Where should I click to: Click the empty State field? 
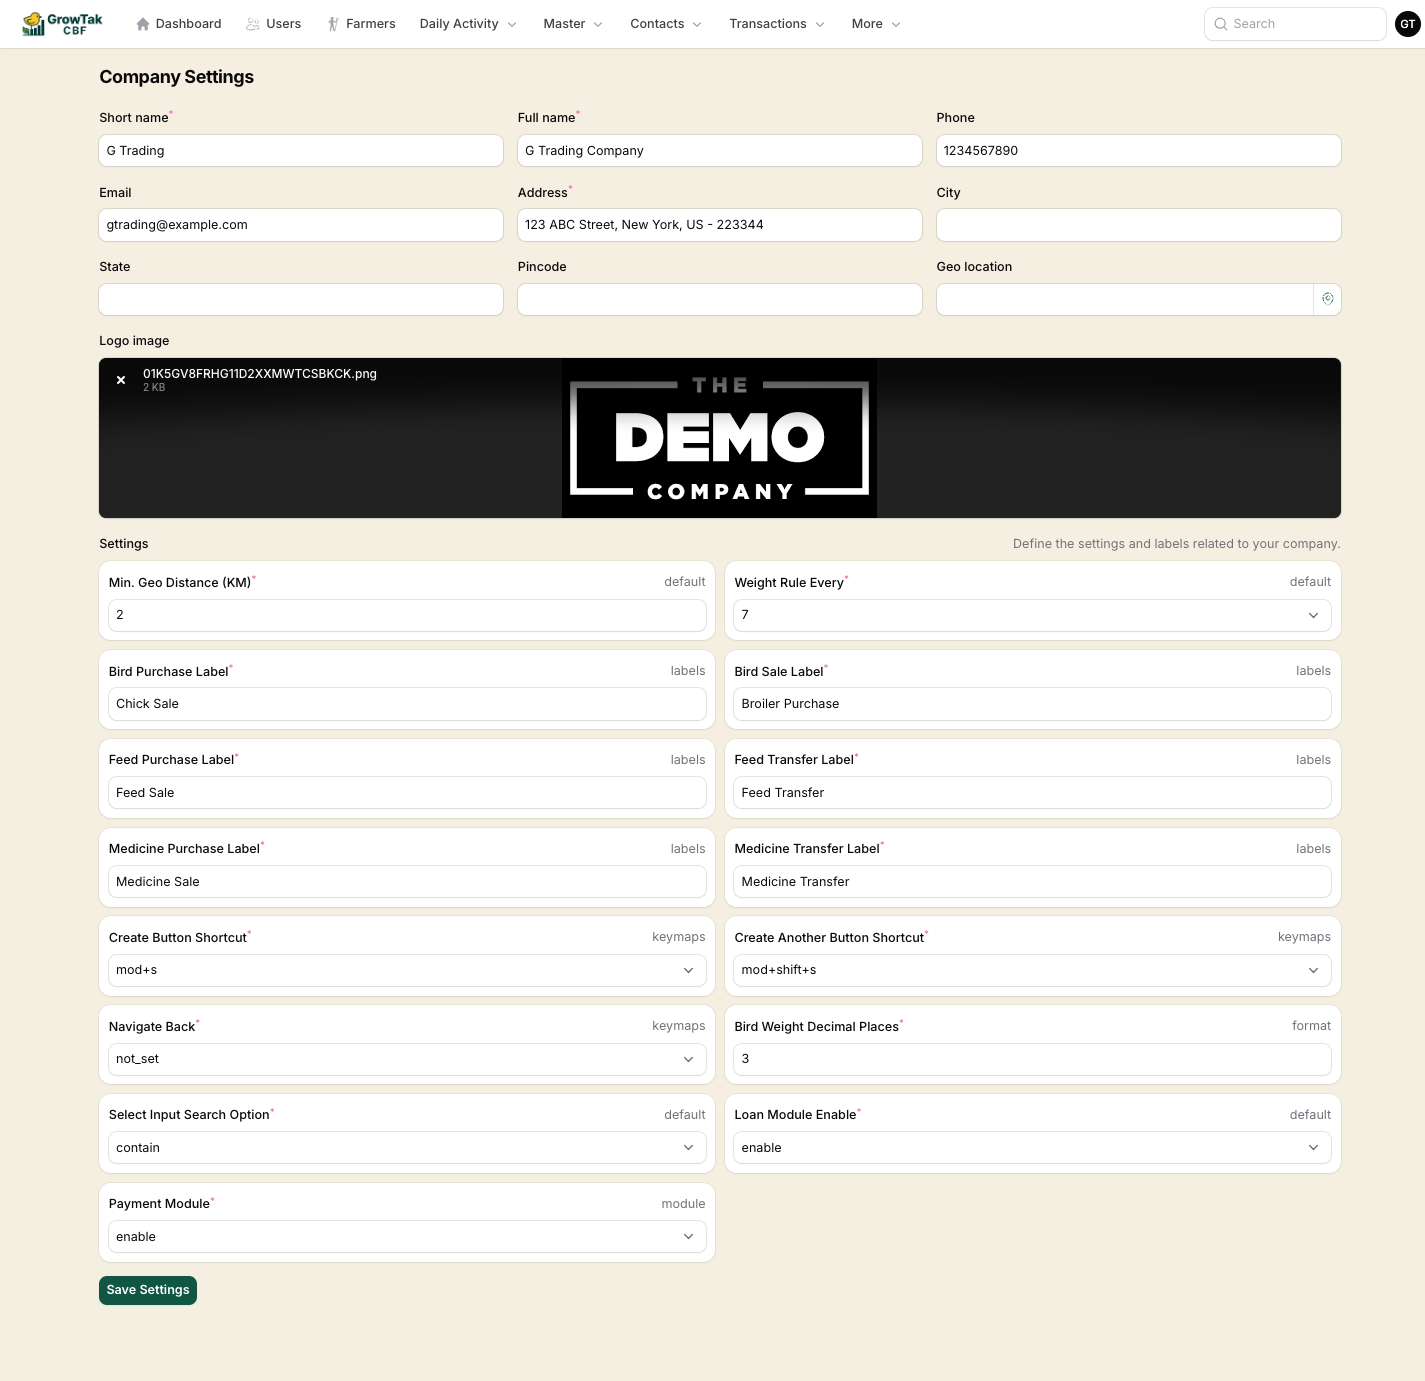pyautogui.click(x=301, y=300)
